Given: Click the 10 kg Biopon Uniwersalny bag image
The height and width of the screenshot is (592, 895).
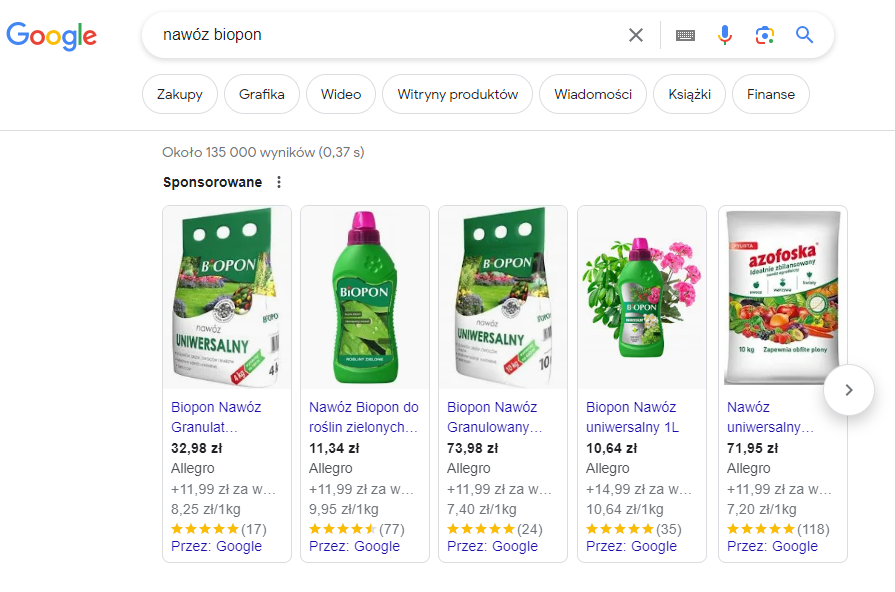Looking at the screenshot, I should point(503,297).
